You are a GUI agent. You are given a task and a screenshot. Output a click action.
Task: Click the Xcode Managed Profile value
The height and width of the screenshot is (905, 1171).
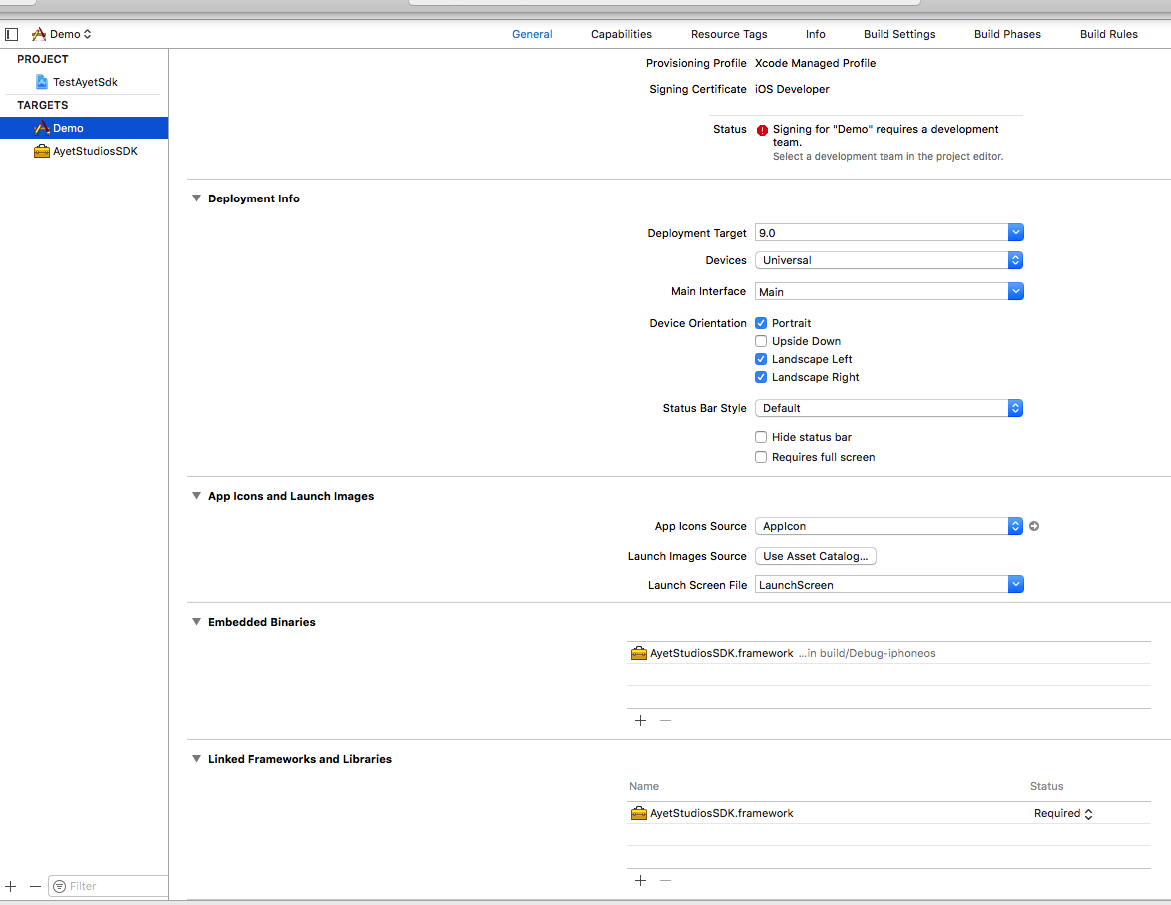point(816,63)
